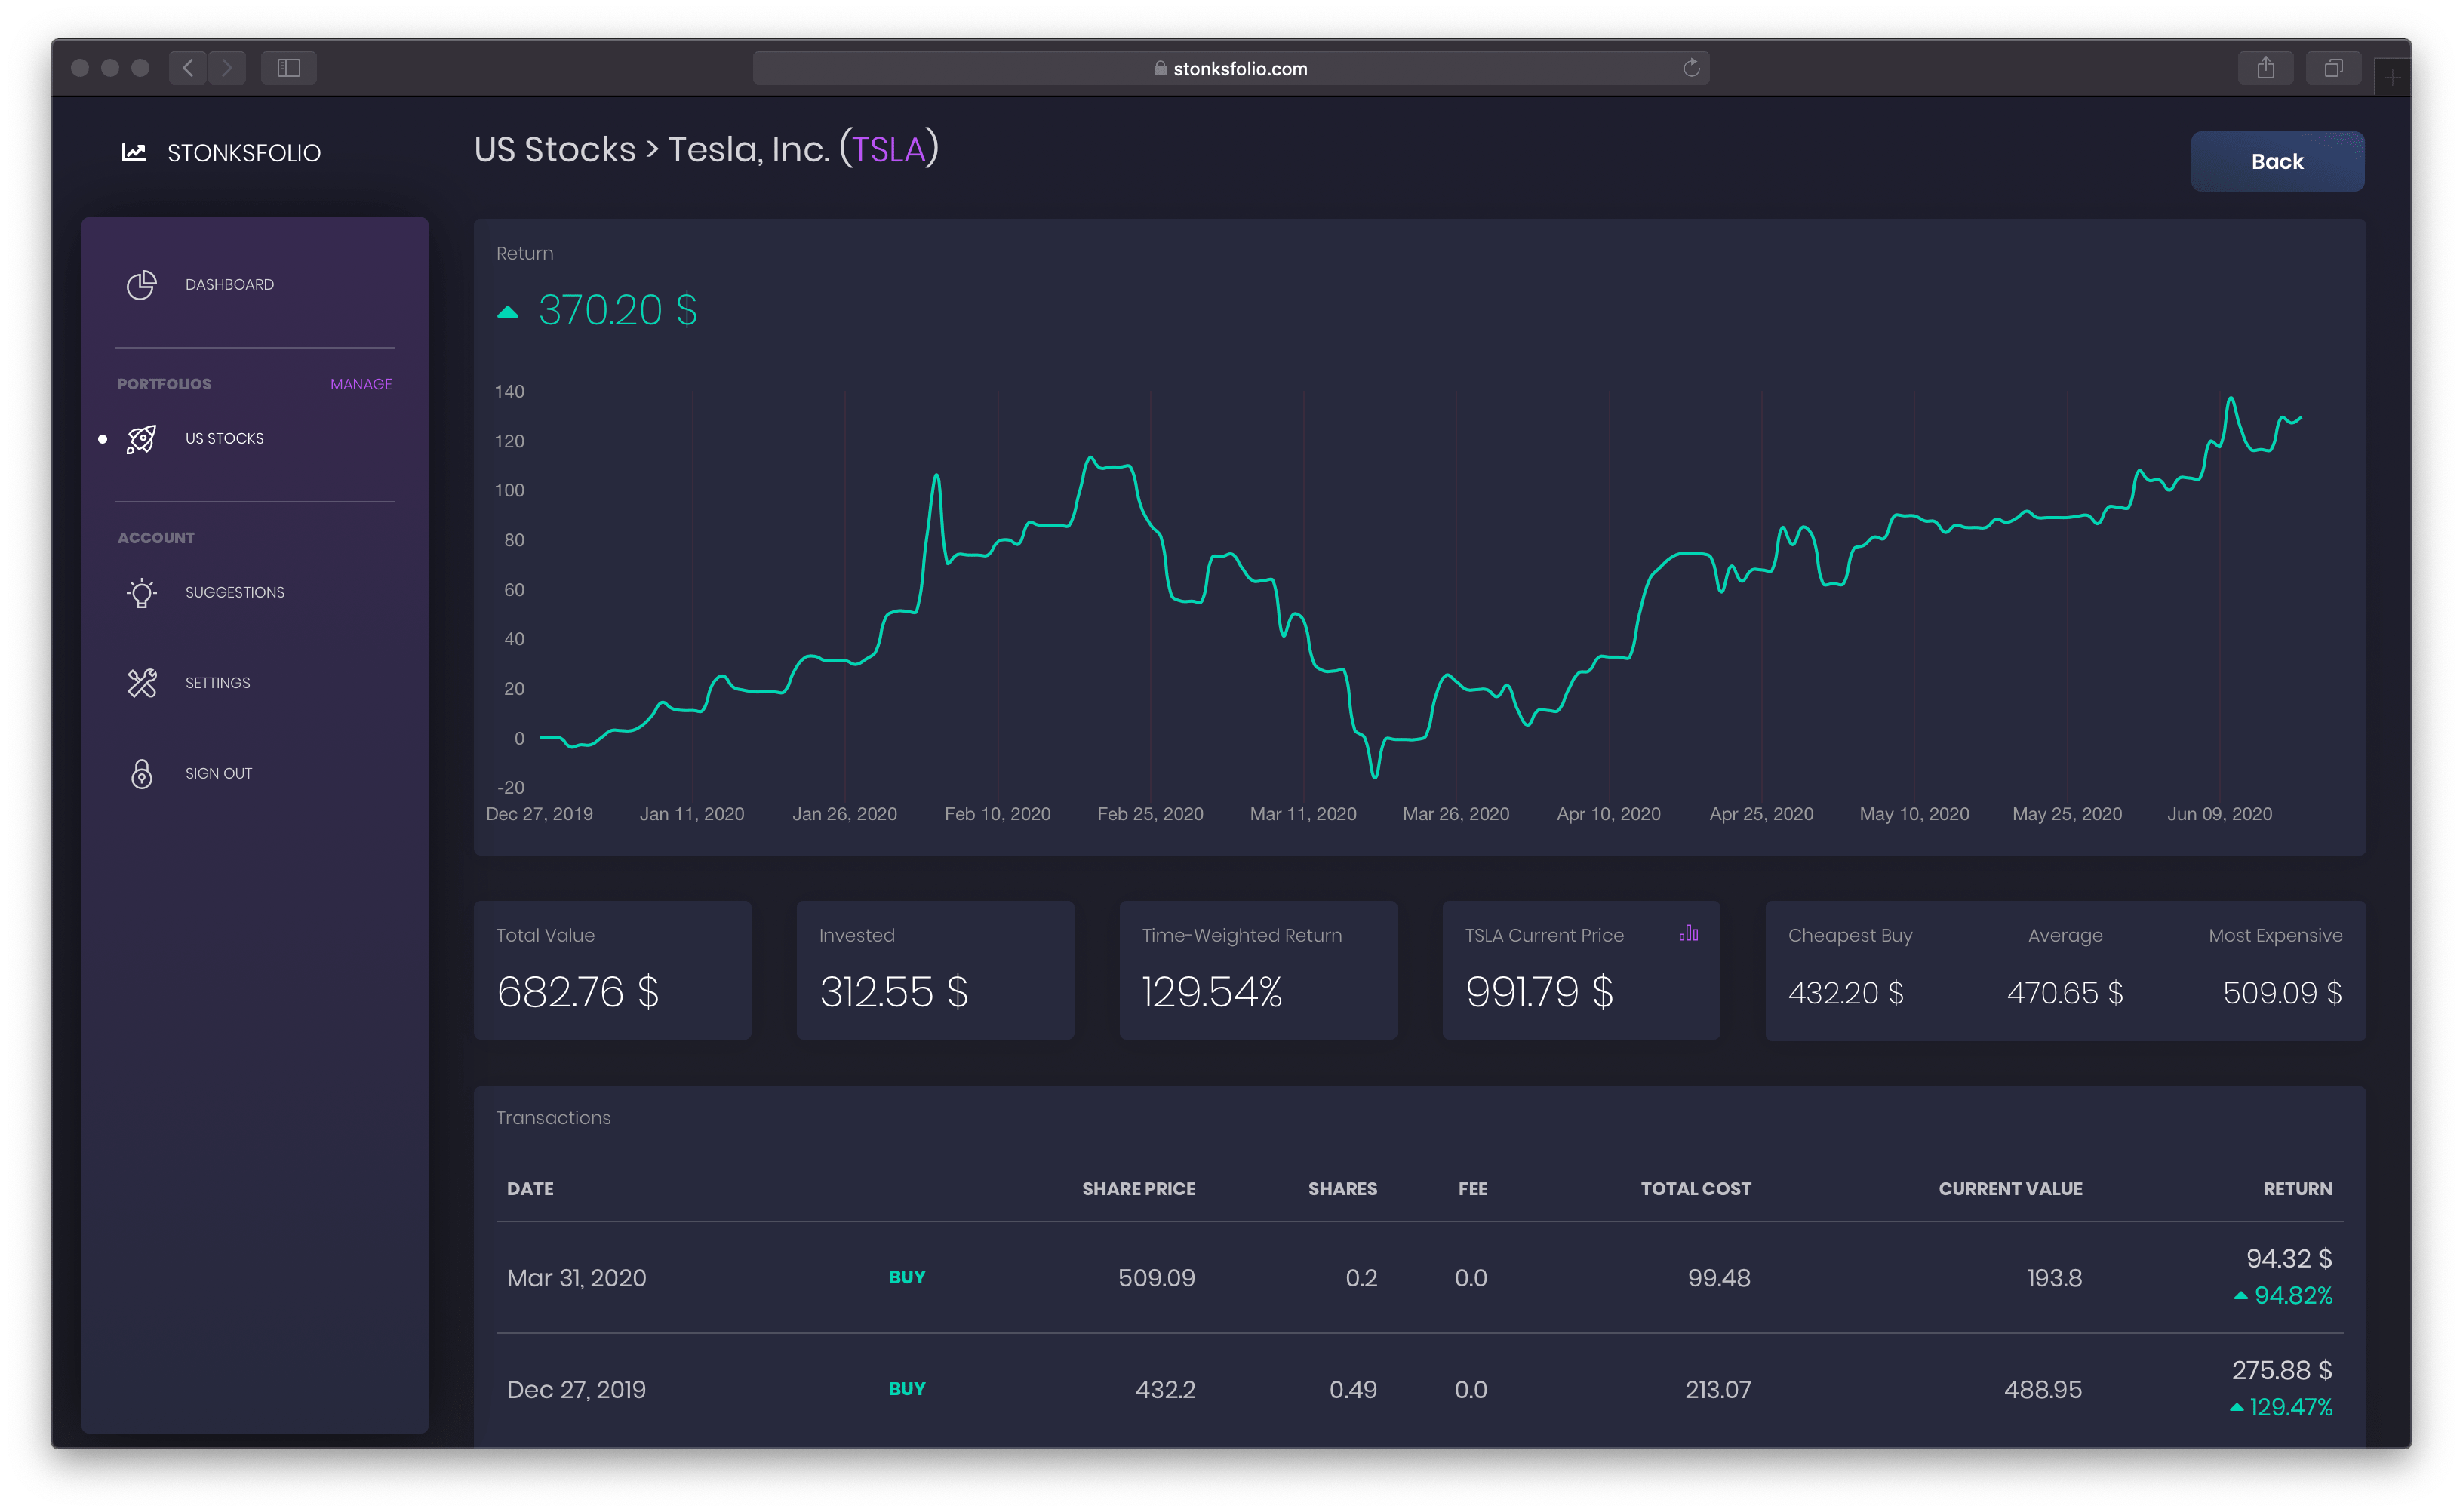Click the Manage portfolios link
Image resolution: width=2463 pixels, height=1512 pixels.
[361, 385]
